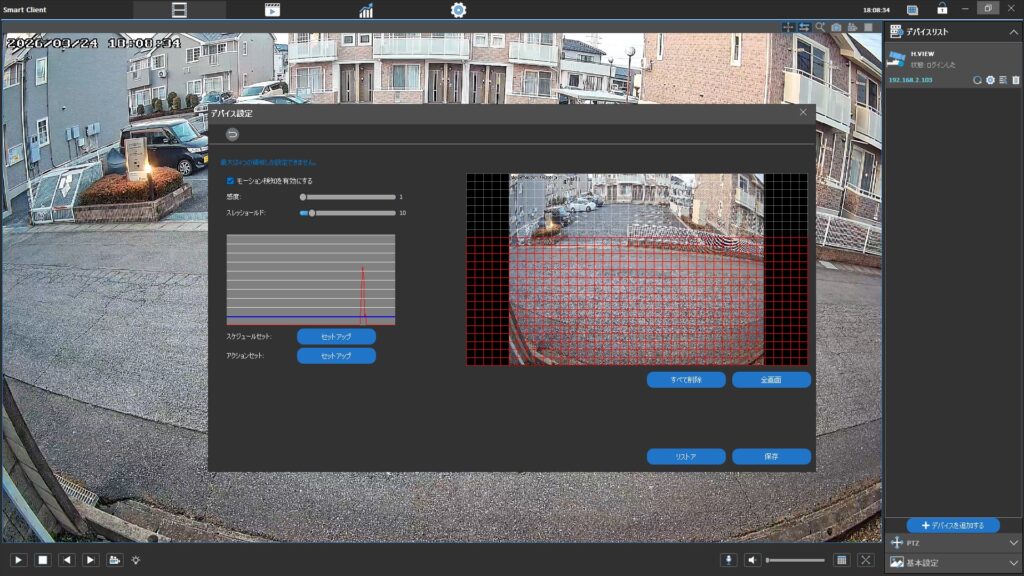
Task: Click スケジュールセット setup button
Action: click(336, 337)
